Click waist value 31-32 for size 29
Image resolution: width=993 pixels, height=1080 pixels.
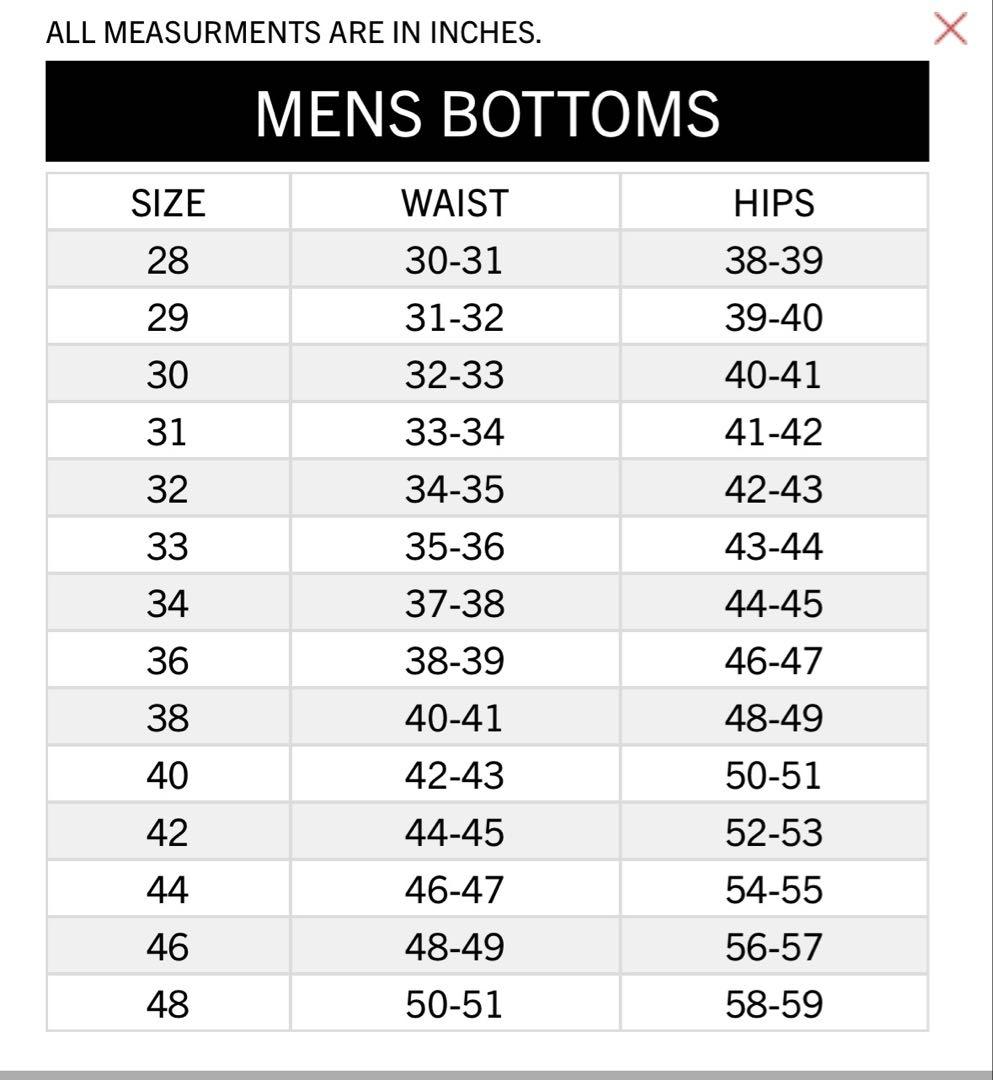click(x=454, y=318)
